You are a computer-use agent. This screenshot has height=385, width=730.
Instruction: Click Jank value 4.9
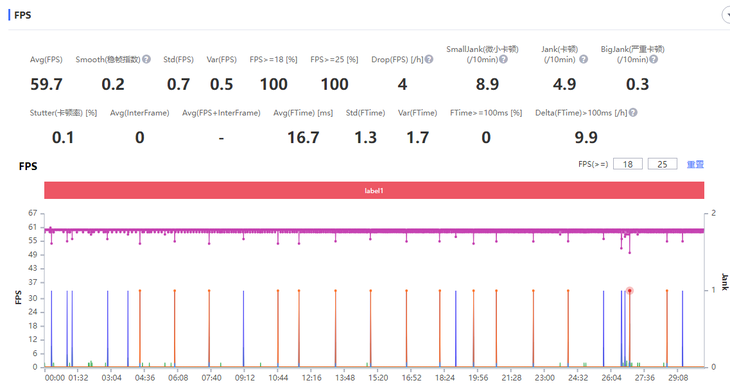pos(564,84)
